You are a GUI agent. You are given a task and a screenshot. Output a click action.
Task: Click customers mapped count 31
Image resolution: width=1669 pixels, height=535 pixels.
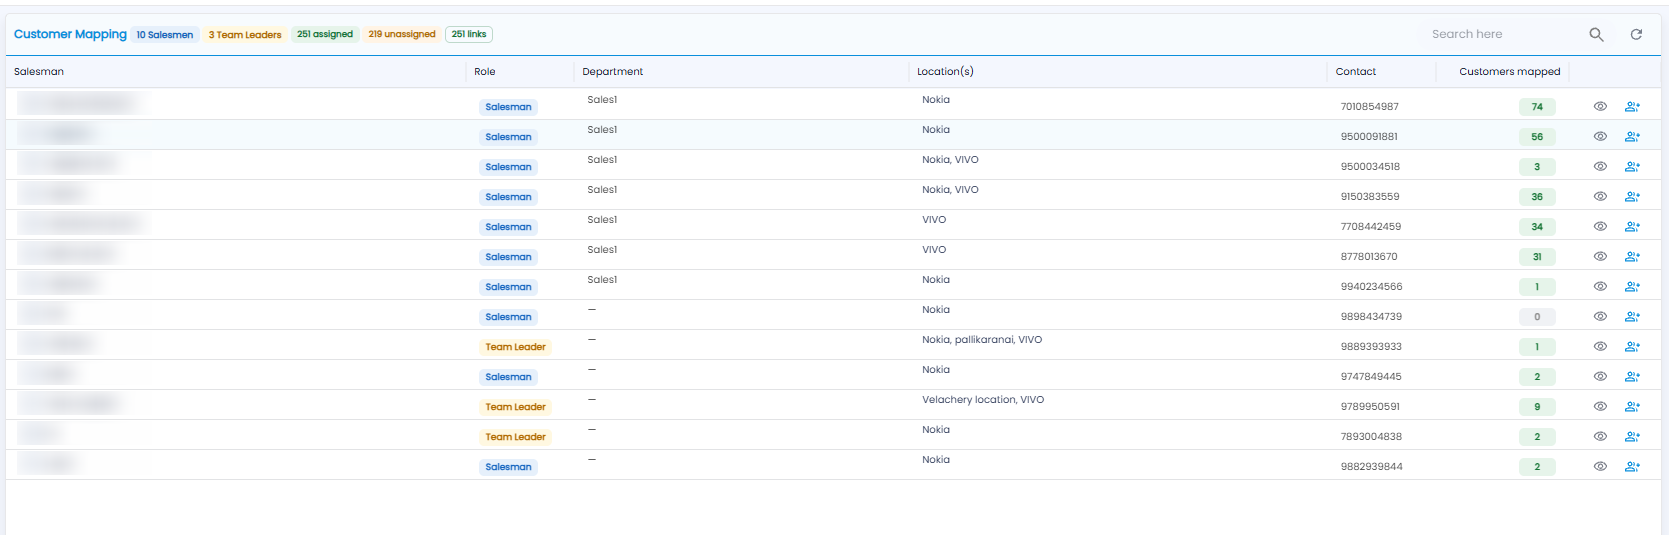pos(1537,257)
